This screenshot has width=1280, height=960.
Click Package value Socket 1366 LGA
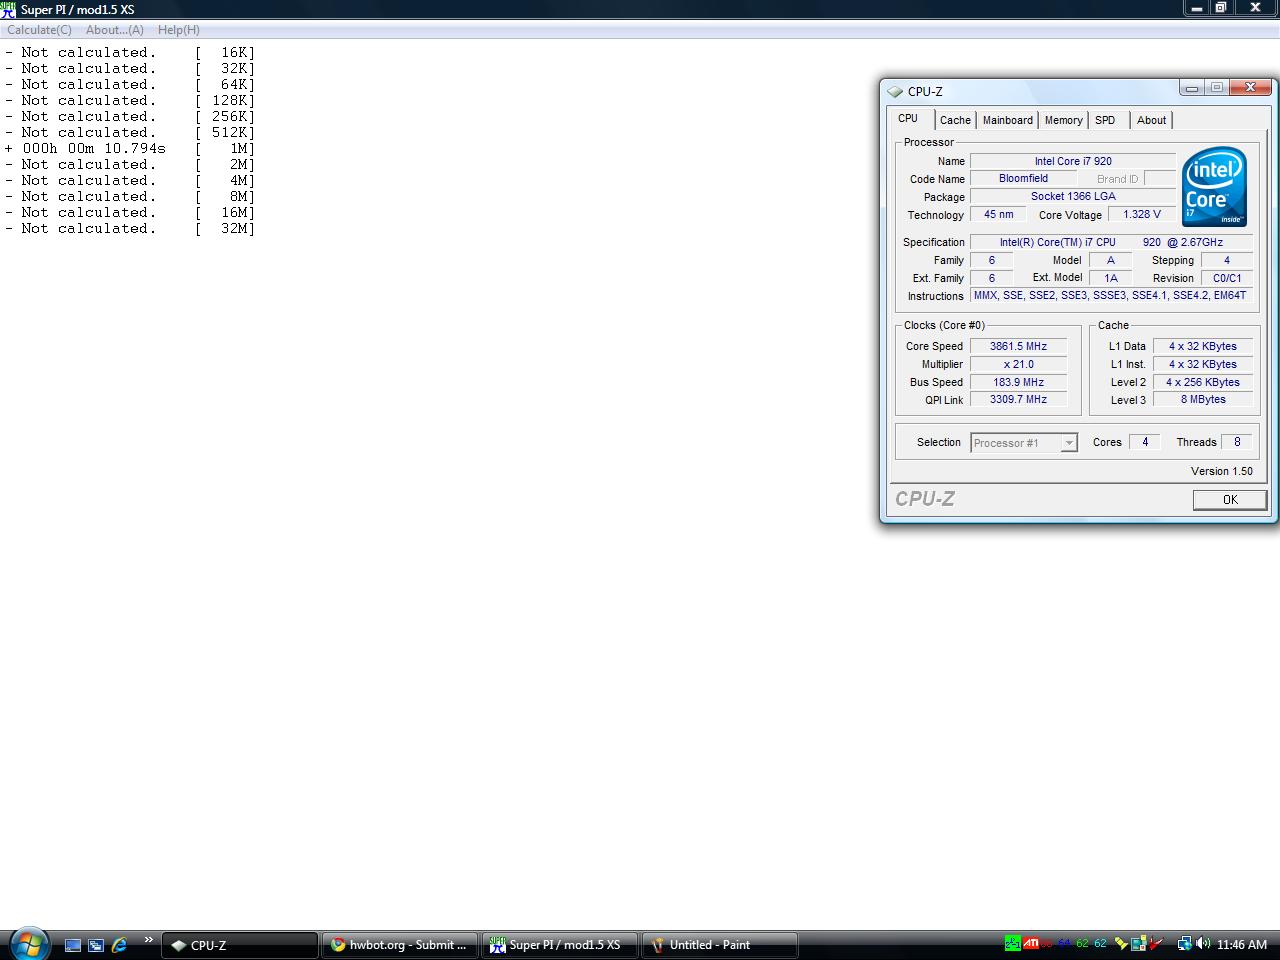coord(1073,197)
